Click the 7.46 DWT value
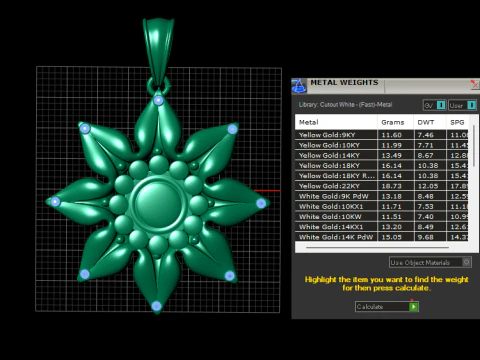Viewport: 480px width, 360px height. (426, 135)
